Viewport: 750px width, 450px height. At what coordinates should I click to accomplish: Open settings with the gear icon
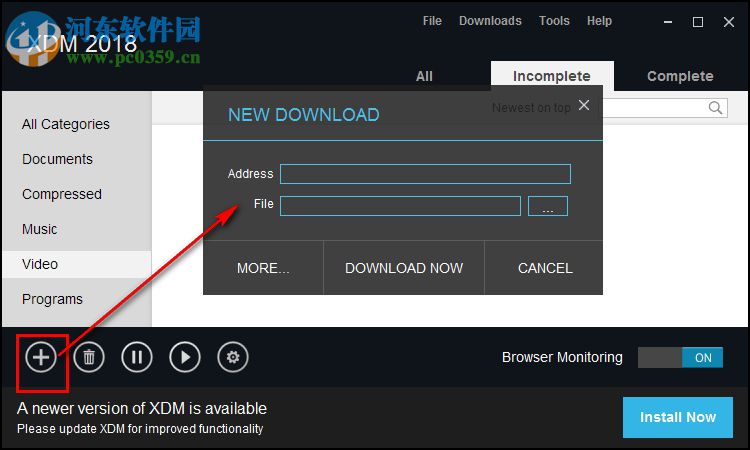[232, 357]
